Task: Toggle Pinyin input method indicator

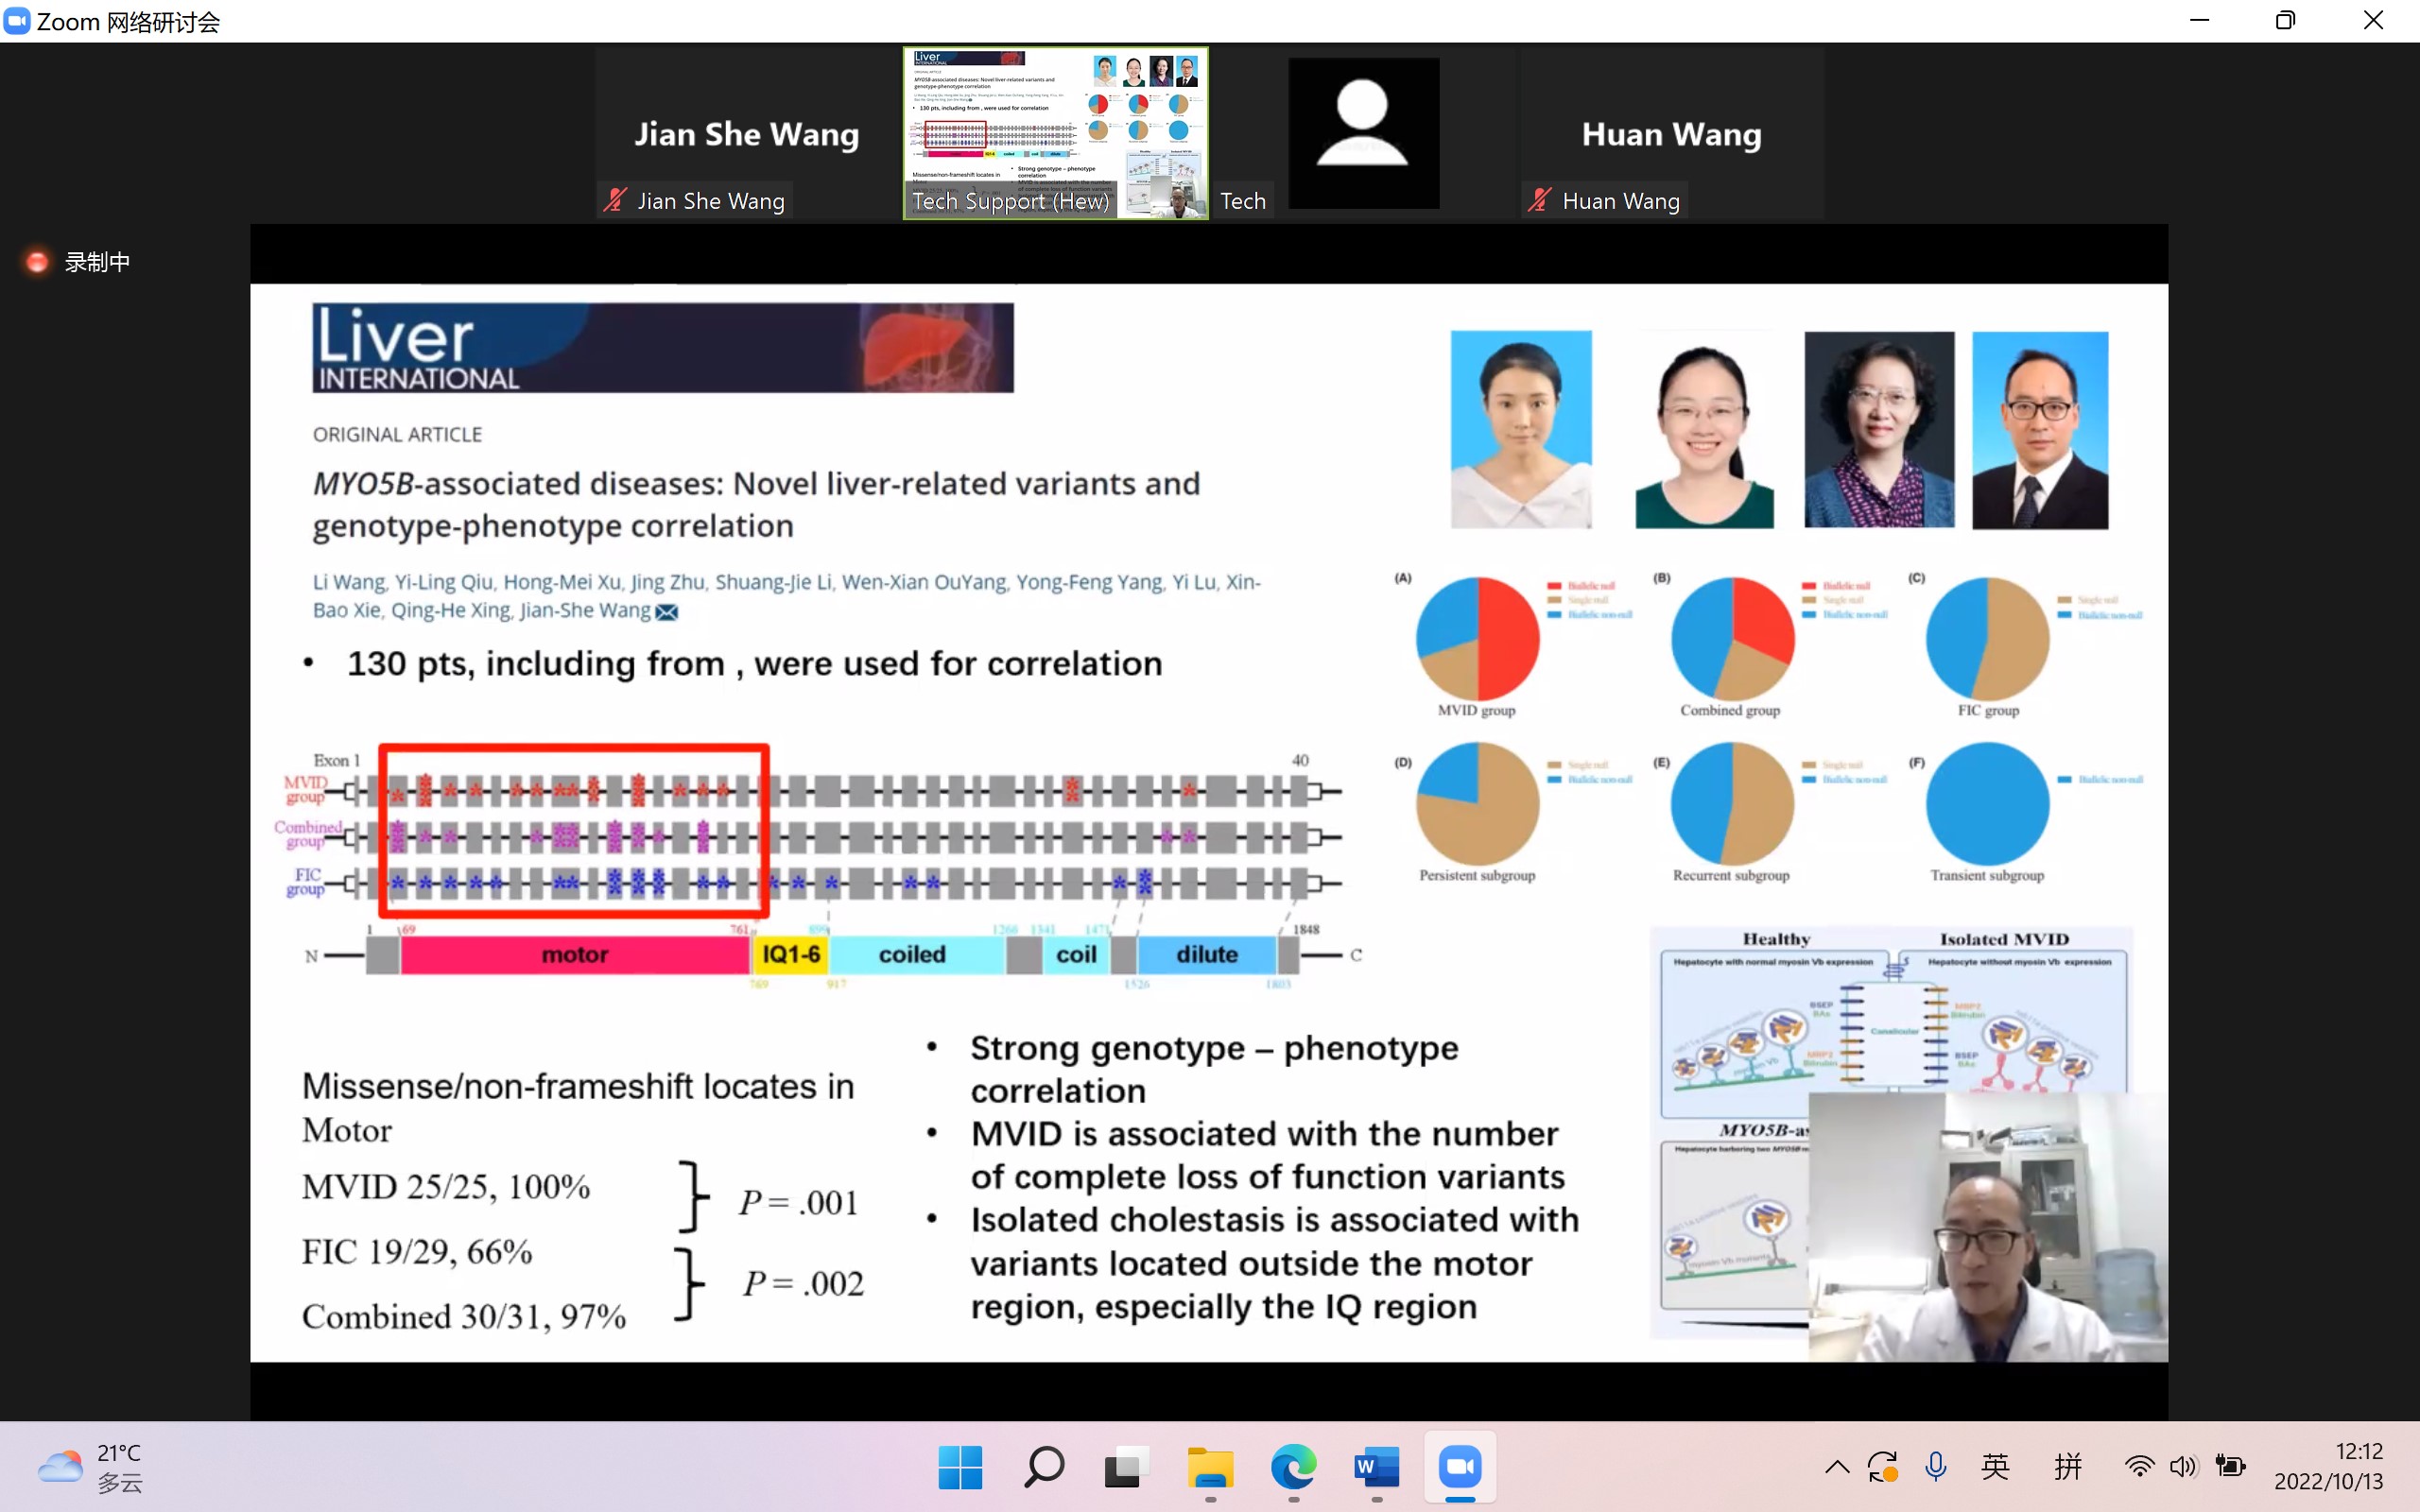Action: [x=2068, y=1467]
